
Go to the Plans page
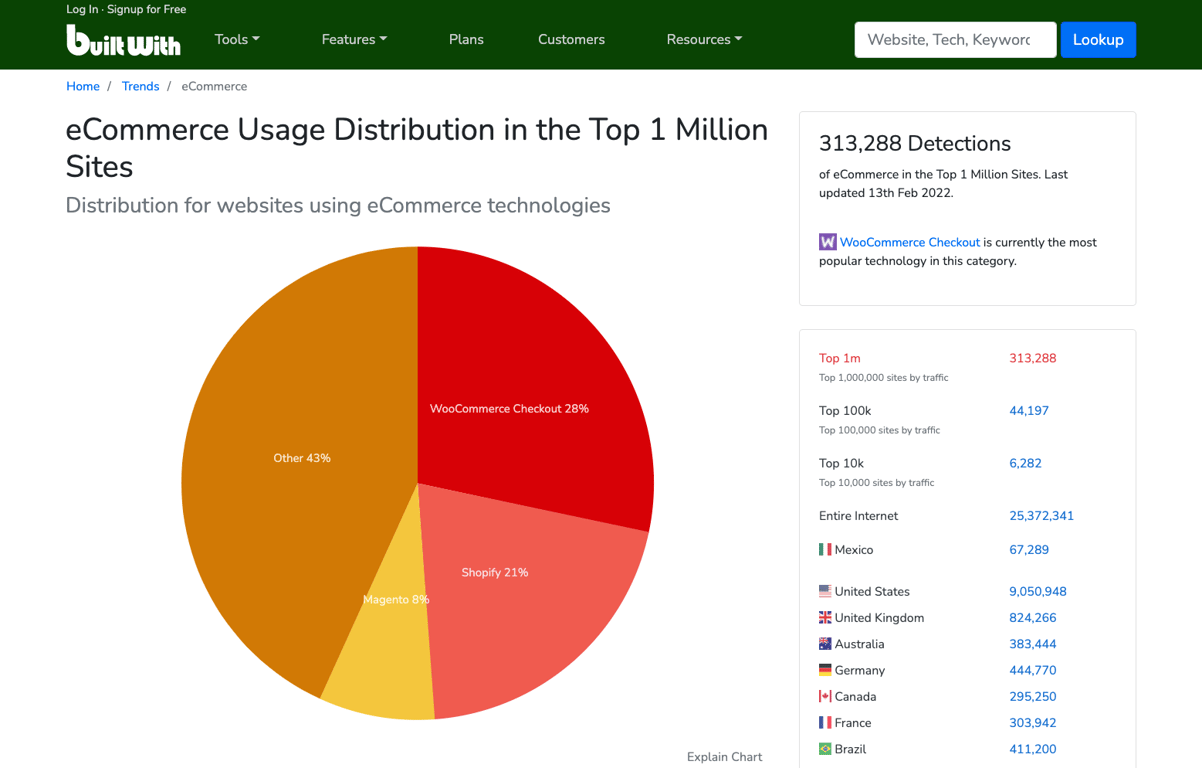[466, 40]
